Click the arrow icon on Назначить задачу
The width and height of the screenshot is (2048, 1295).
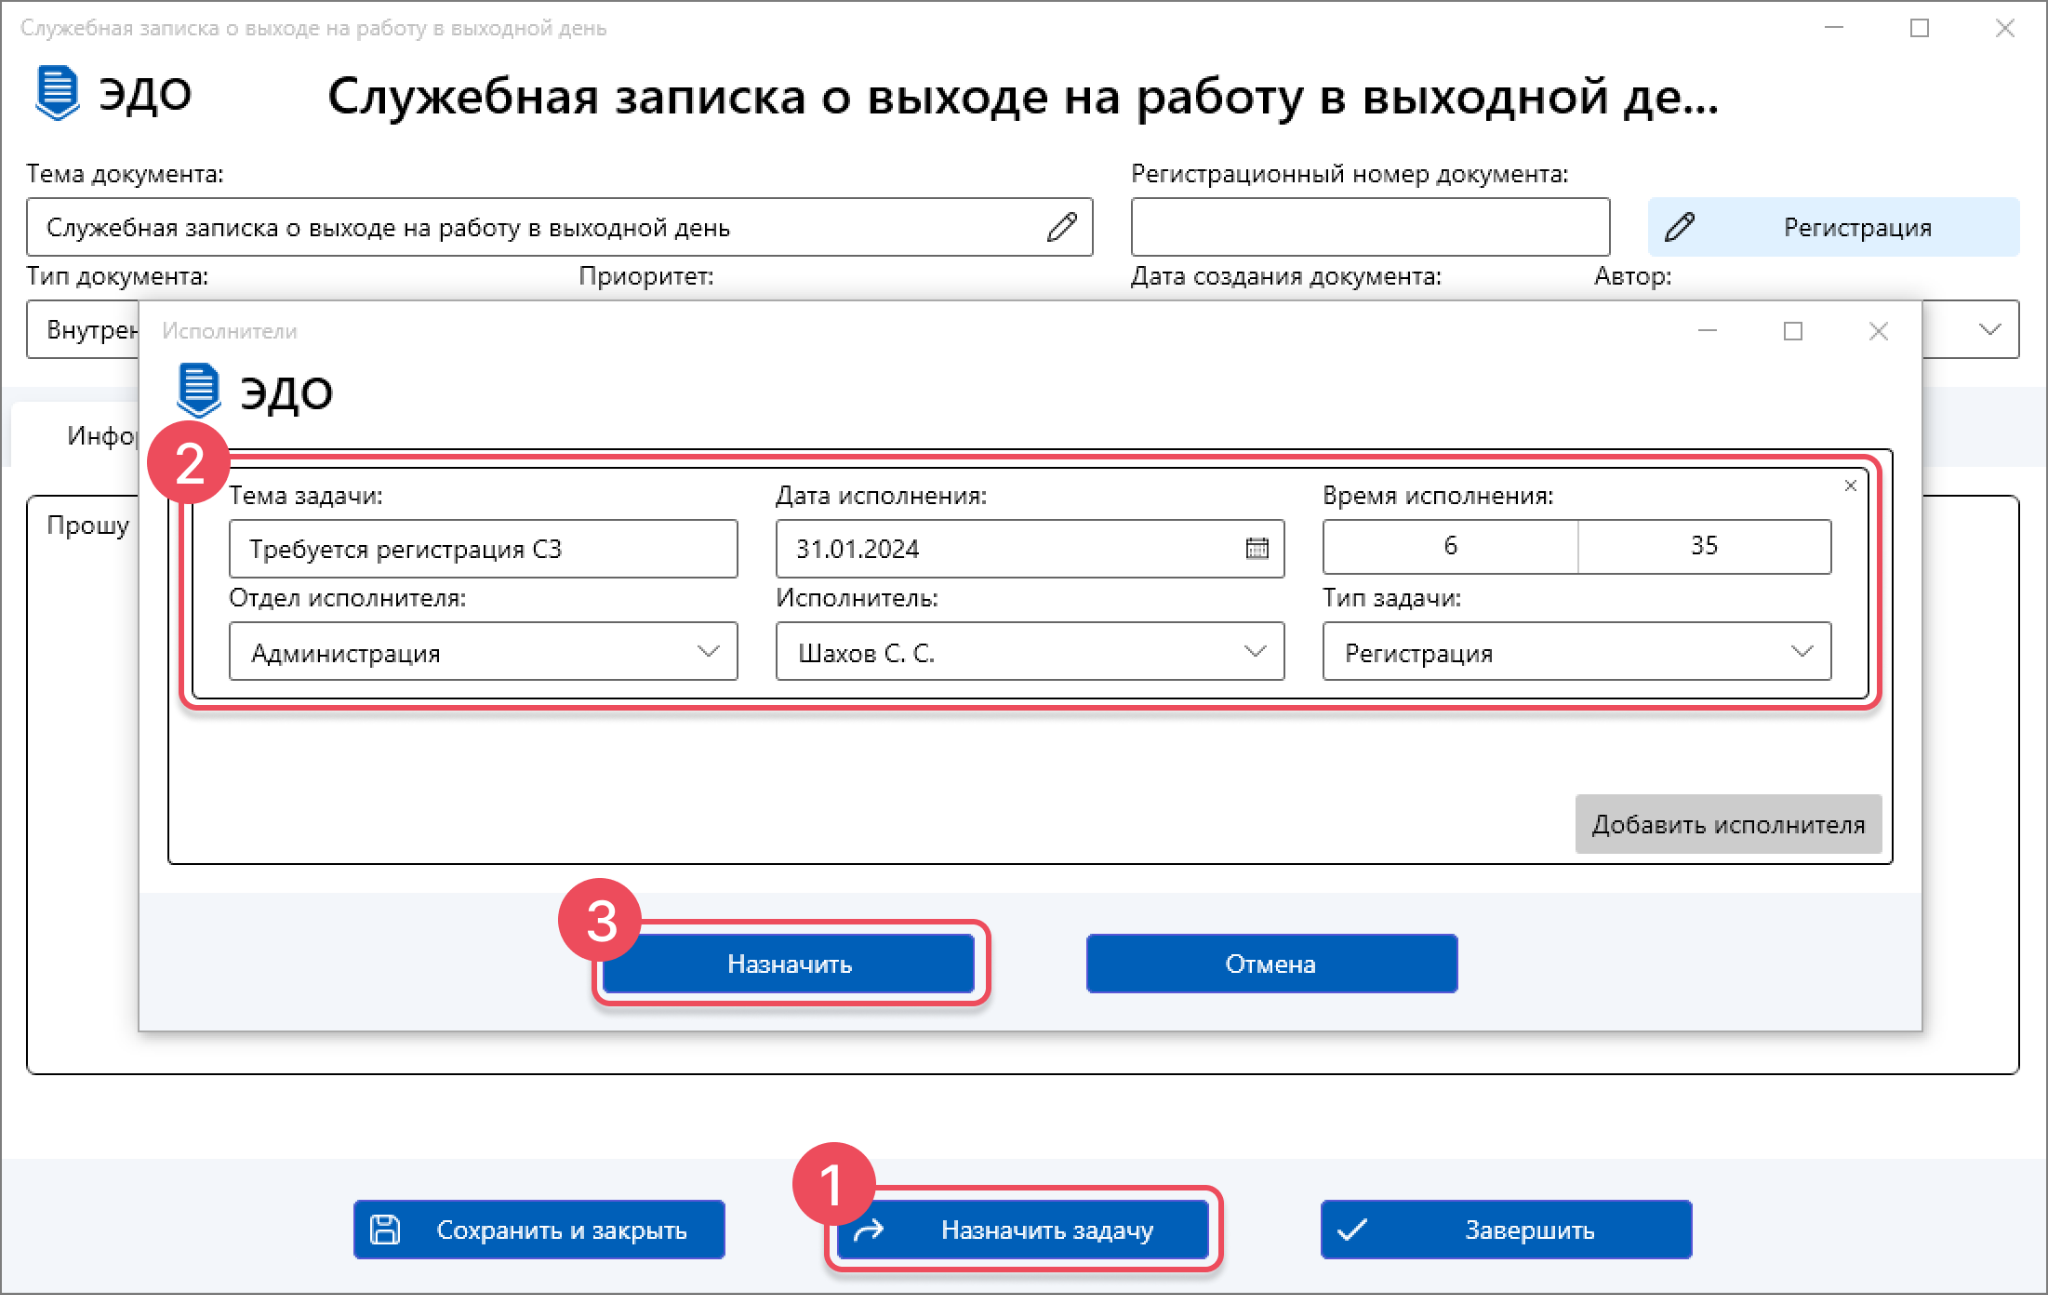pyautogui.click(x=868, y=1229)
